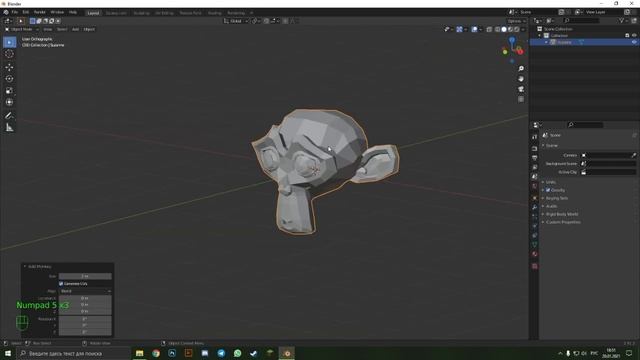640x360 pixels.
Task: Open the Align dropdown in Add Monkey
Action: (85, 291)
